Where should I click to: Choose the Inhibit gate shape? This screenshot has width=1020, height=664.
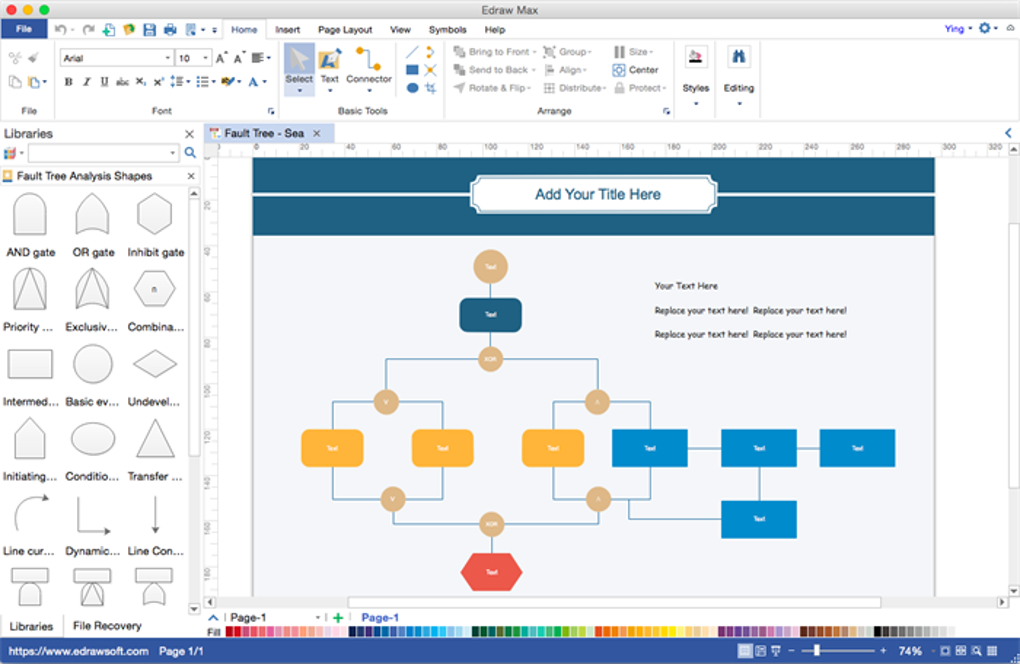point(155,224)
